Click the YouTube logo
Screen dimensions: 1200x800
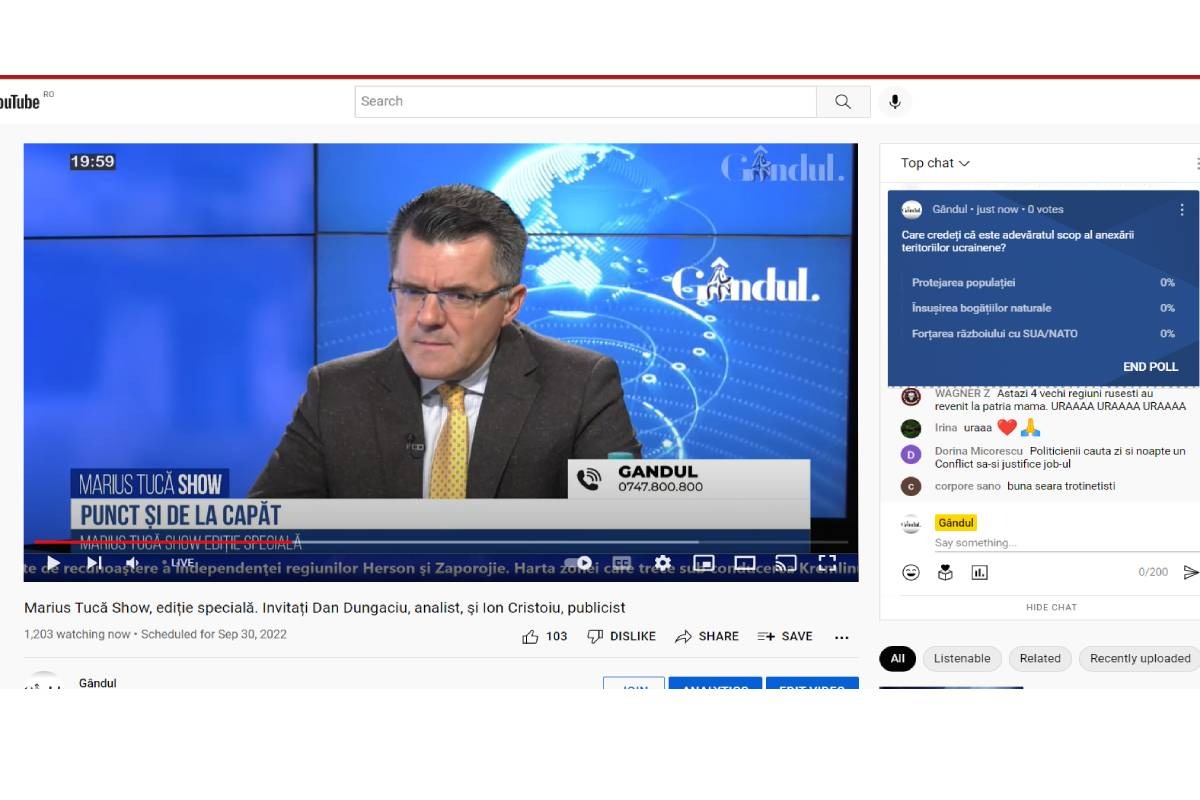[19, 101]
